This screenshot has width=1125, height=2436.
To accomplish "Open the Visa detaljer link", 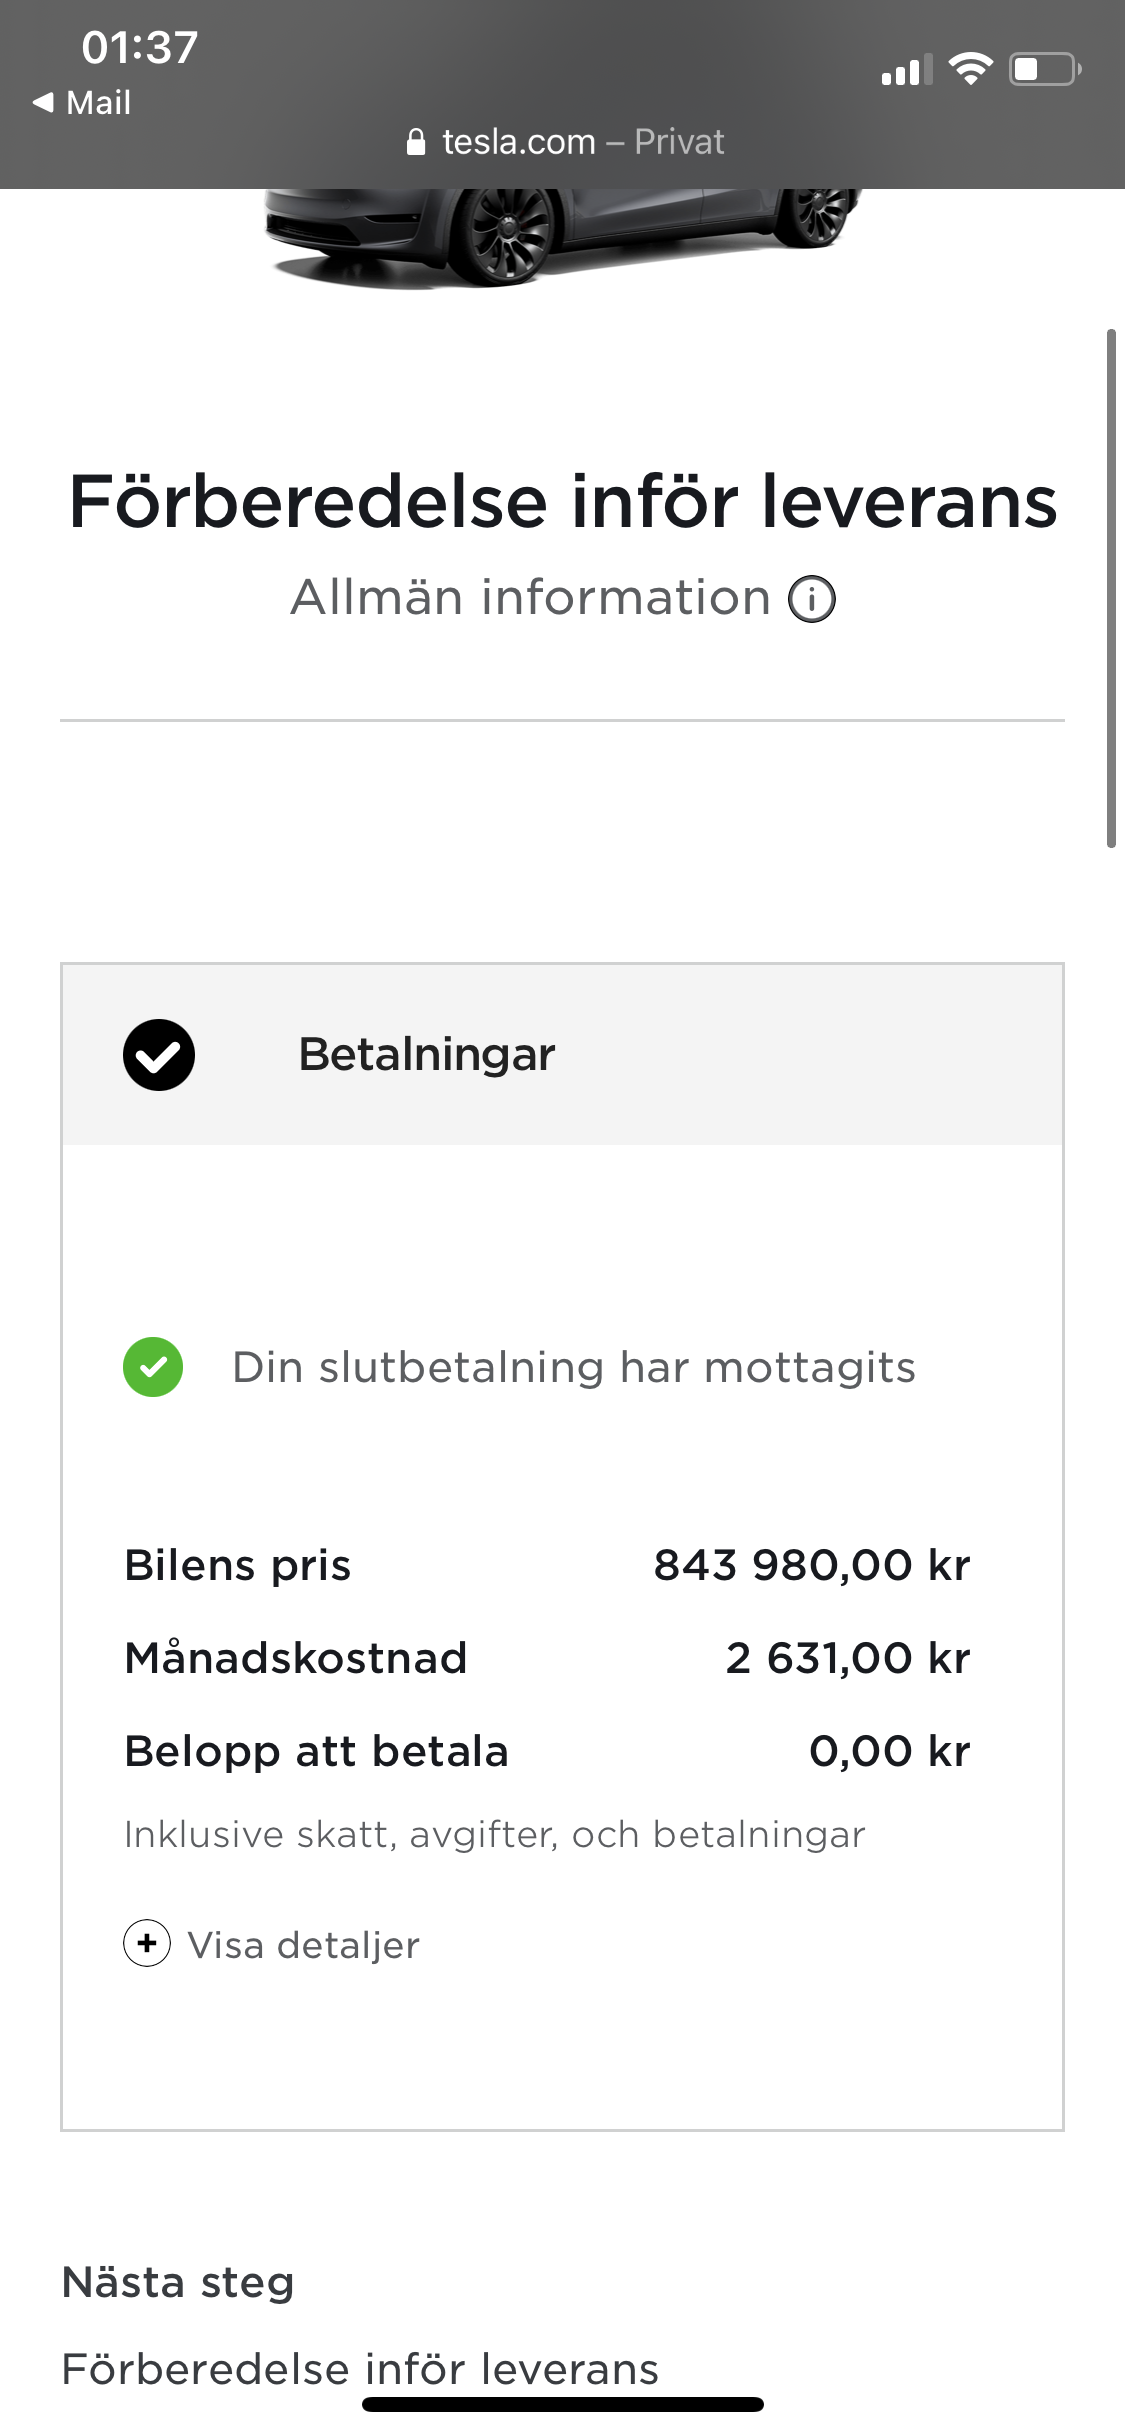I will pos(303,1945).
